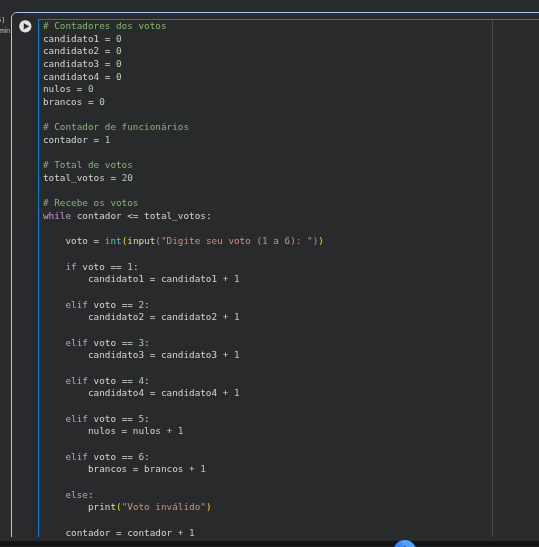Click the 'elif voto == 3:' line

click(x=107, y=343)
